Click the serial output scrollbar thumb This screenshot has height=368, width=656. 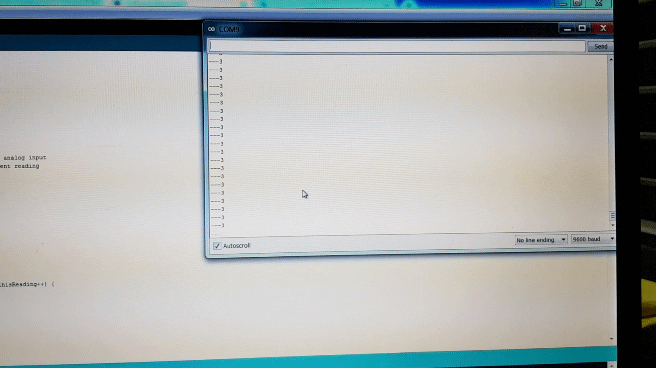pos(612,215)
